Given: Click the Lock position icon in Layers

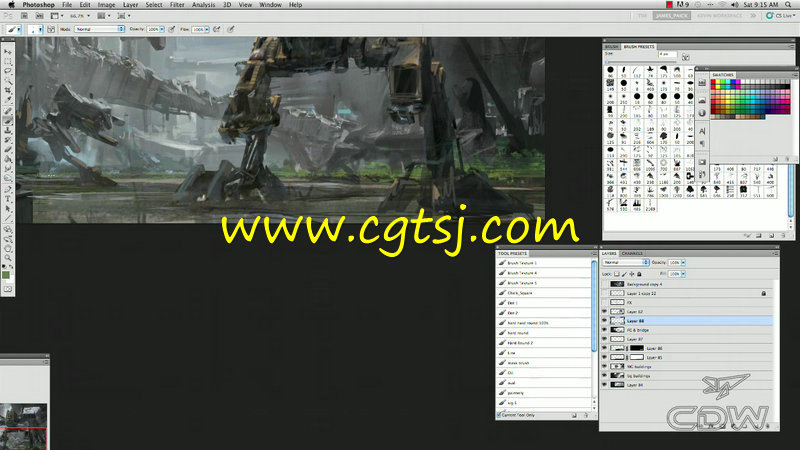Looking at the screenshot, I should pos(632,274).
